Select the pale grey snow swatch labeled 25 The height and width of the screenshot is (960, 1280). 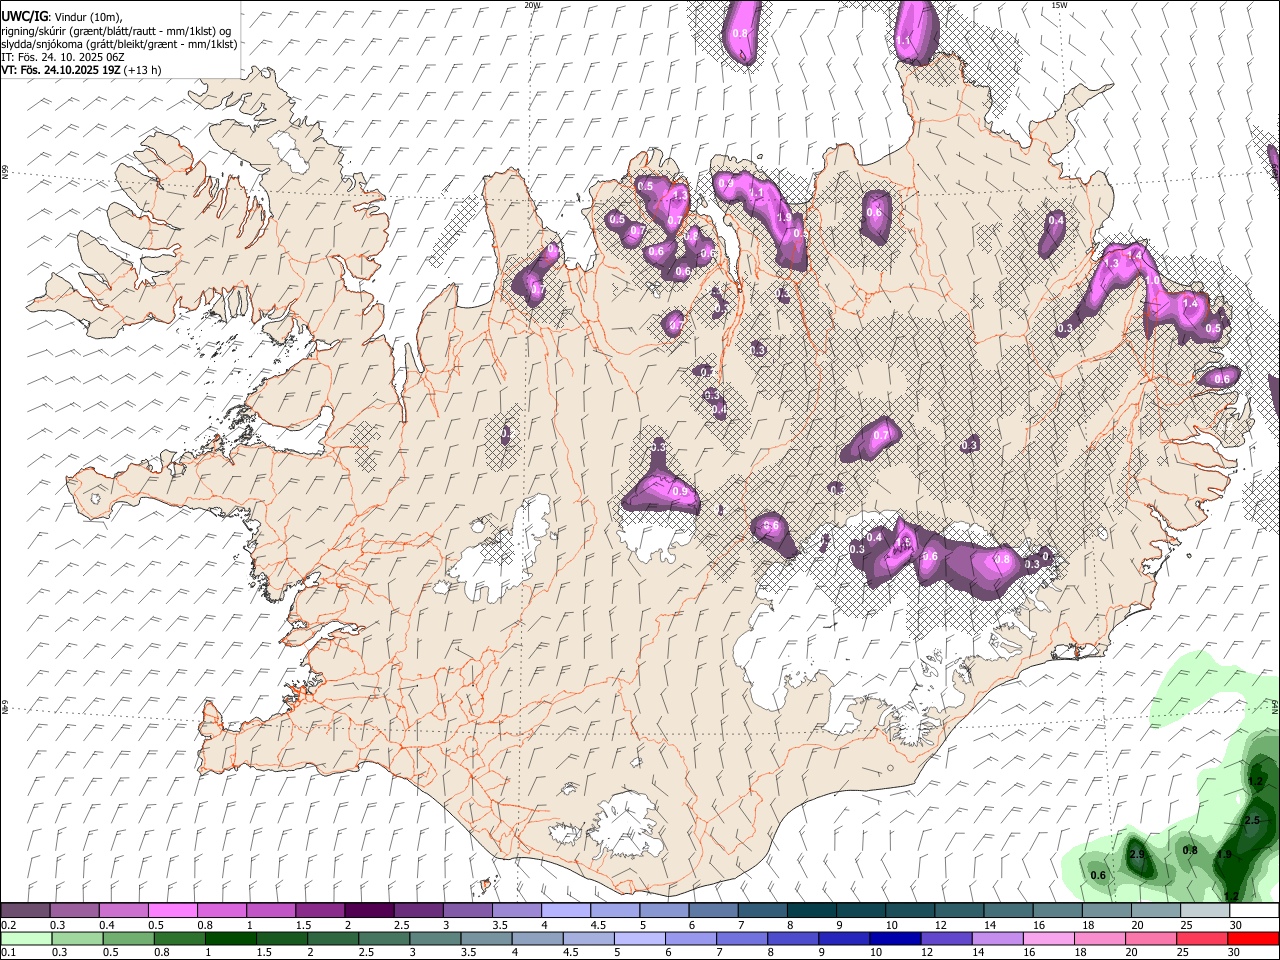[x=1204, y=910]
